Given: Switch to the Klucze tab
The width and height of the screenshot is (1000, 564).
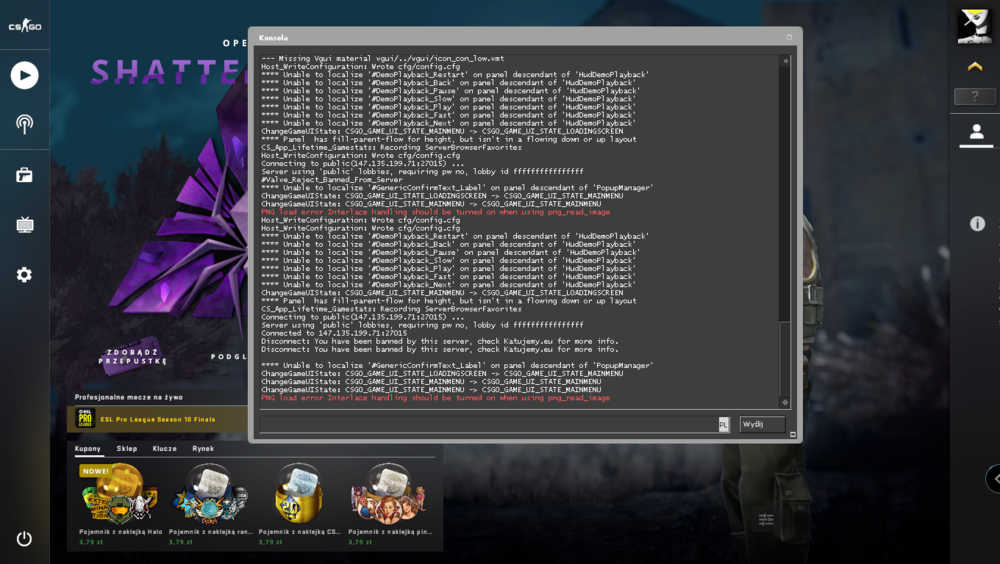Looking at the screenshot, I should pos(165,449).
